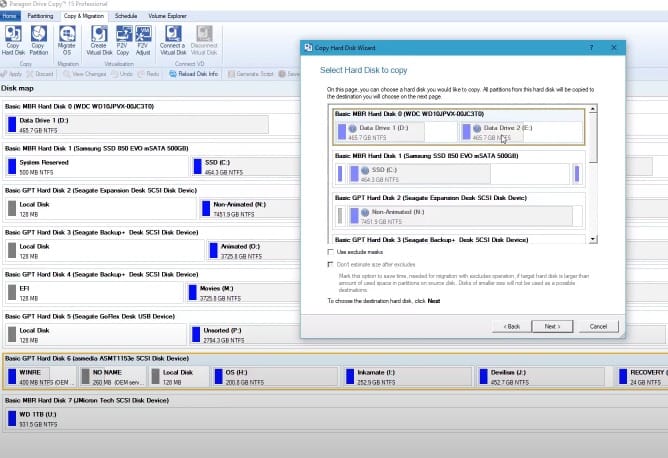Open Create Virtual Disk tool

click(99, 40)
